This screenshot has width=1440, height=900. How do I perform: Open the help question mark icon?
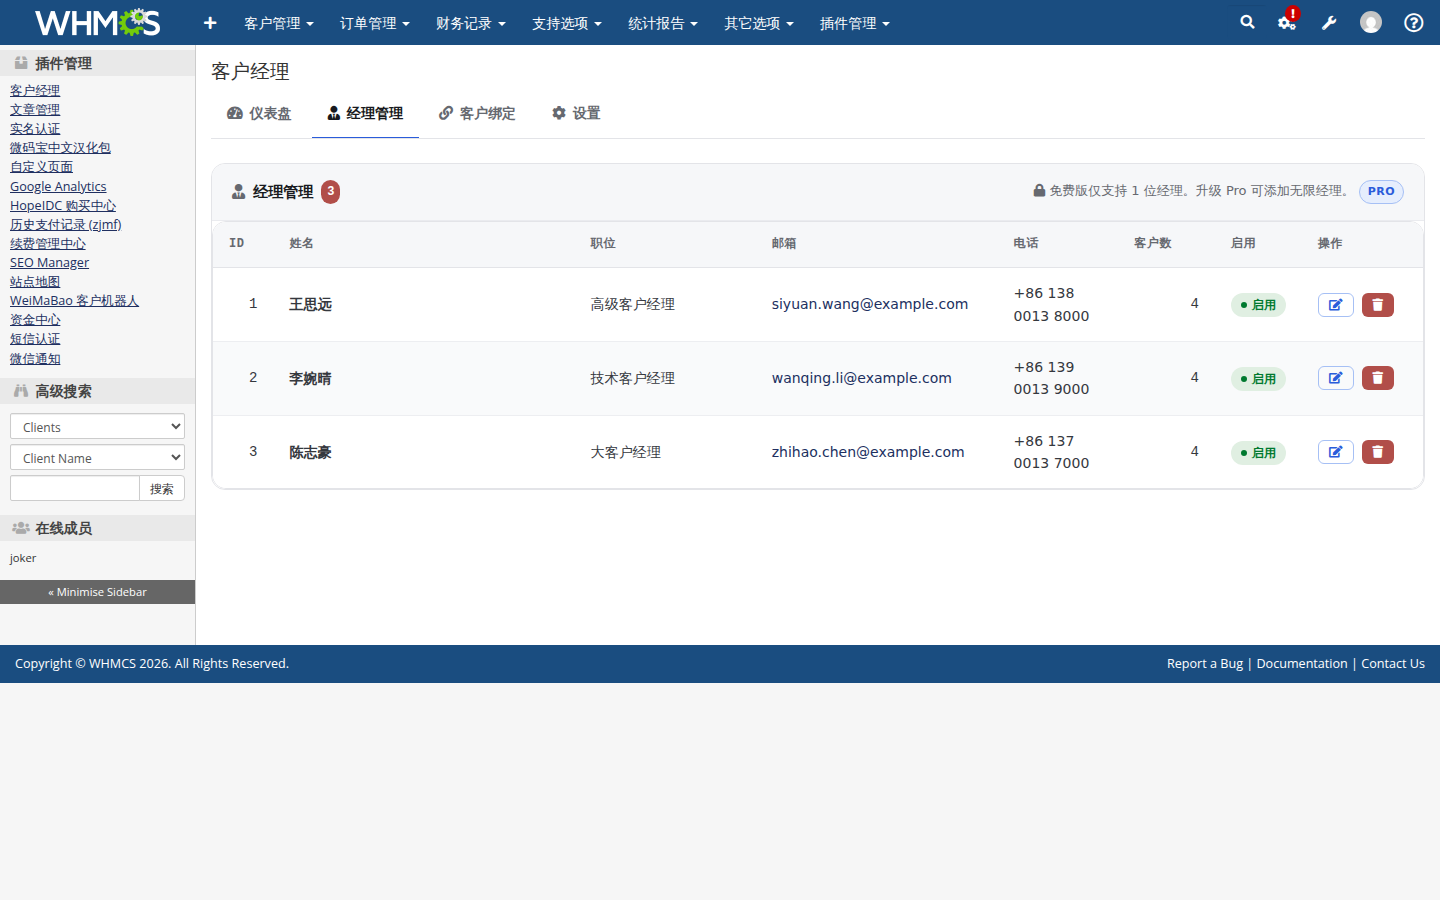1414,22
